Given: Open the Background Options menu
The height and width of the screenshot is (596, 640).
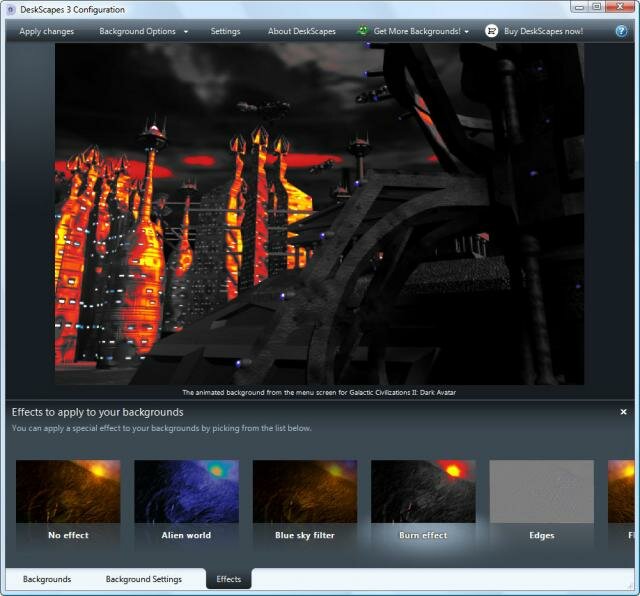Looking at the screenshot, I should pos(137,31).
